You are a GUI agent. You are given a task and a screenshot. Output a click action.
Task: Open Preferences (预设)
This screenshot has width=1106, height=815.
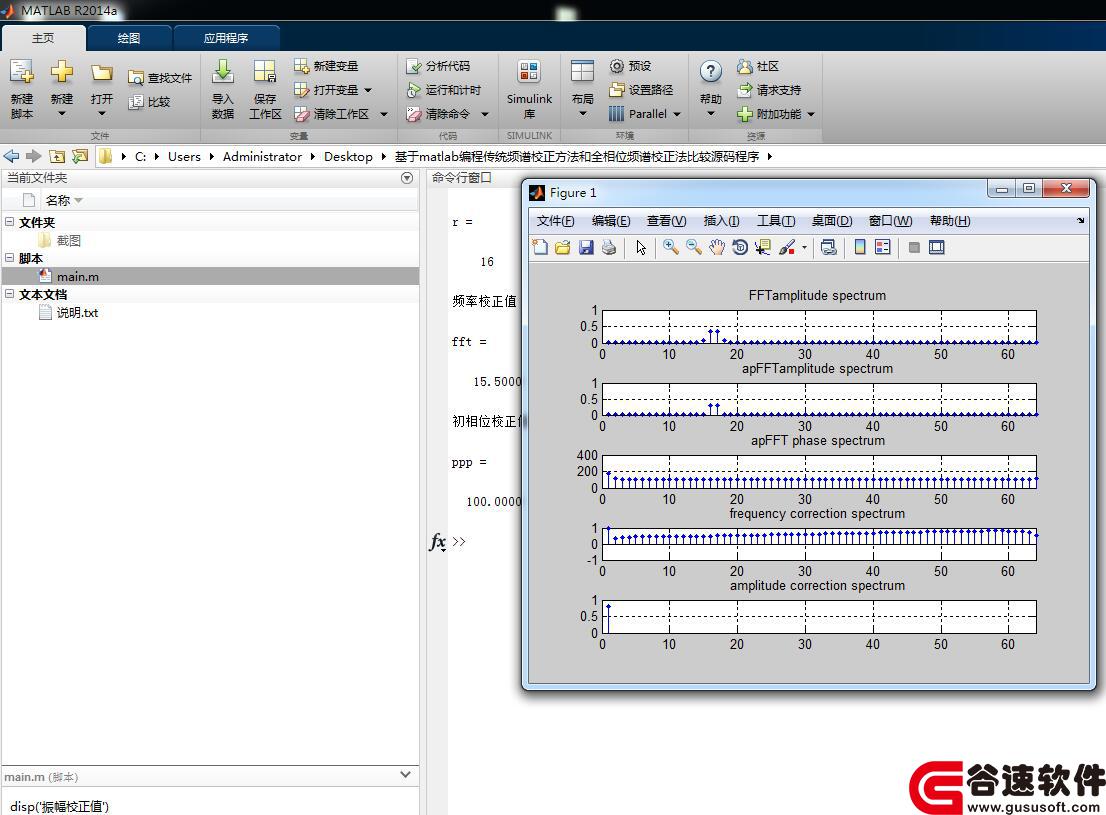click(x=631, y=66)
